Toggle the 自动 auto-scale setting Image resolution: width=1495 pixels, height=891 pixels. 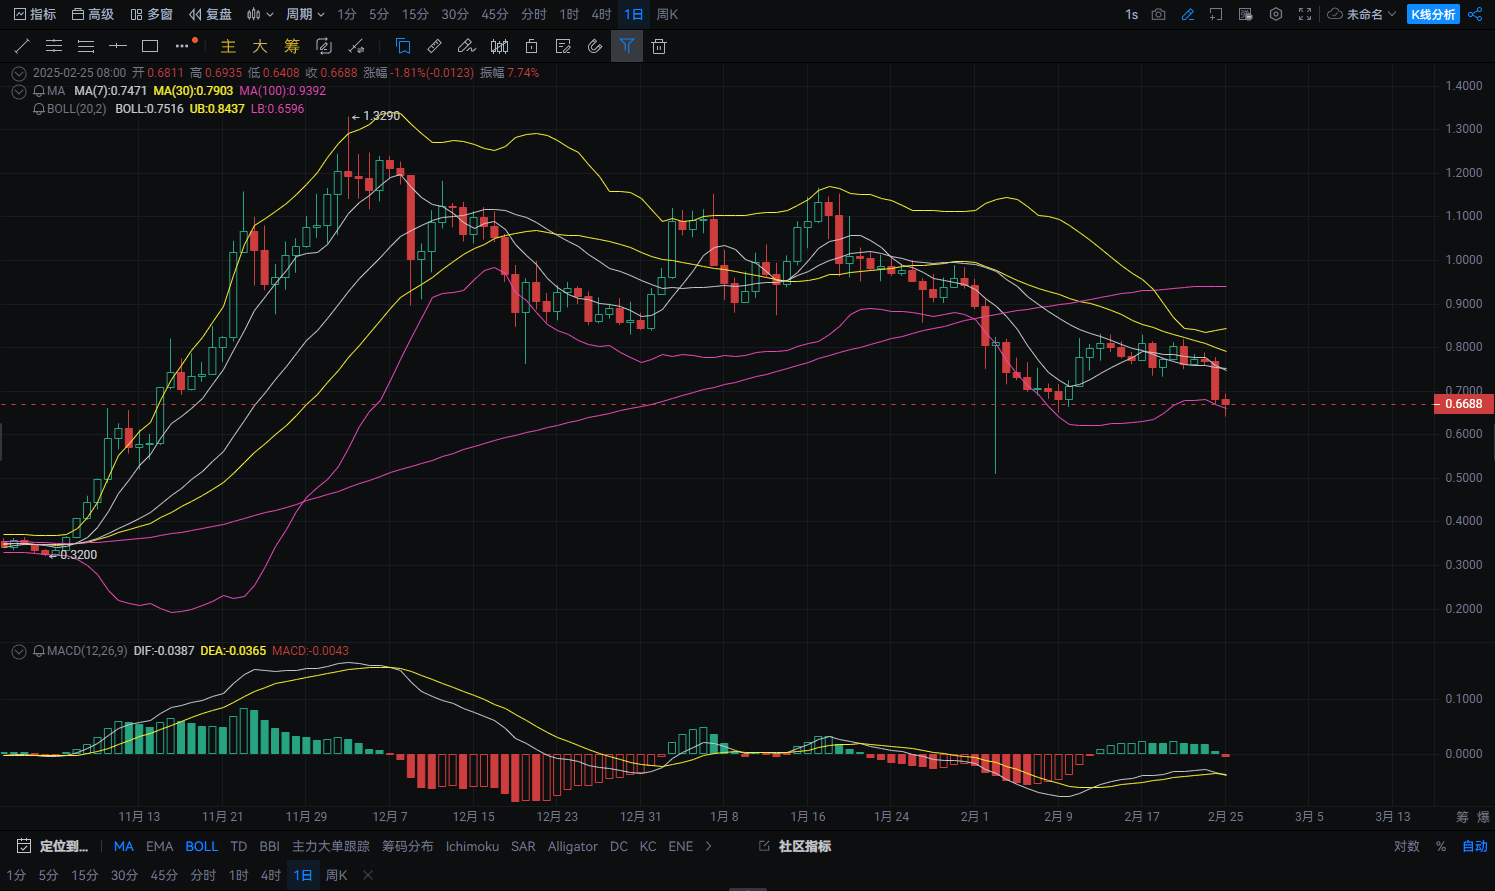pyautogui.click(x=1477, y=846)
